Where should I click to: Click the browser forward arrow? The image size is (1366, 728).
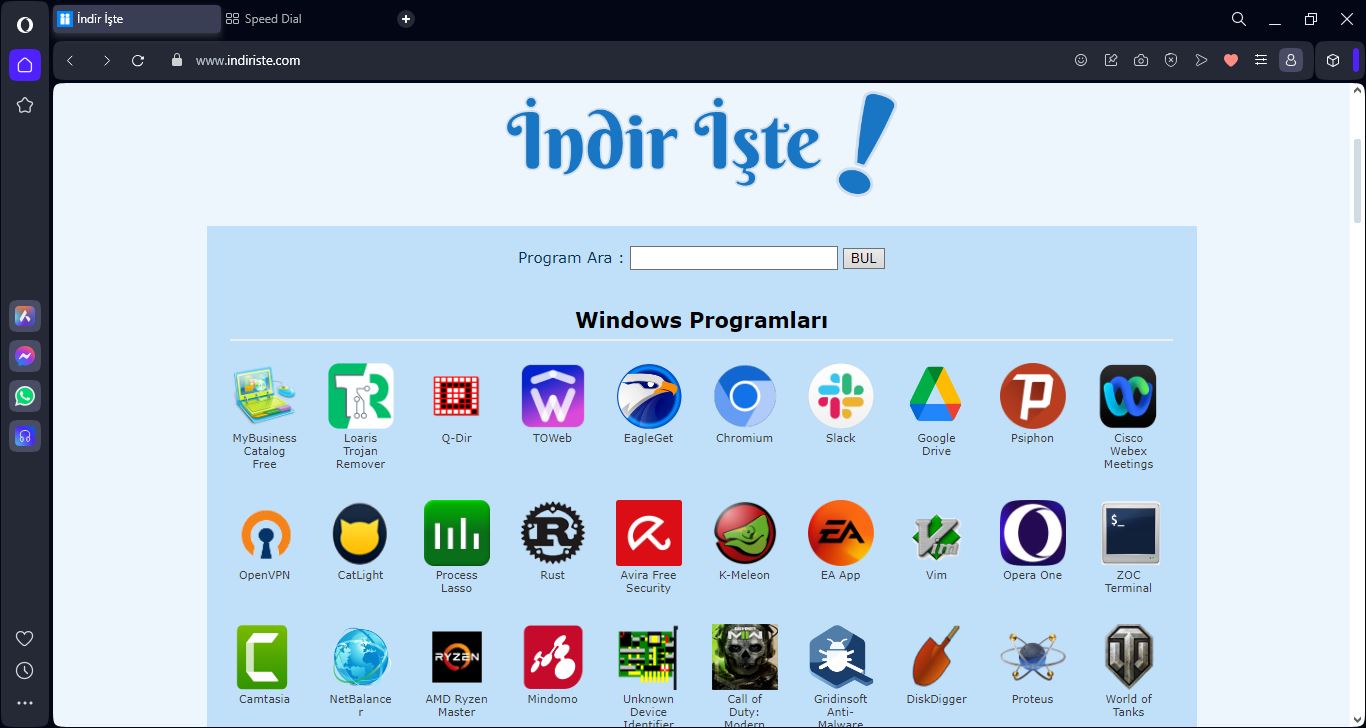coord(106,60)
